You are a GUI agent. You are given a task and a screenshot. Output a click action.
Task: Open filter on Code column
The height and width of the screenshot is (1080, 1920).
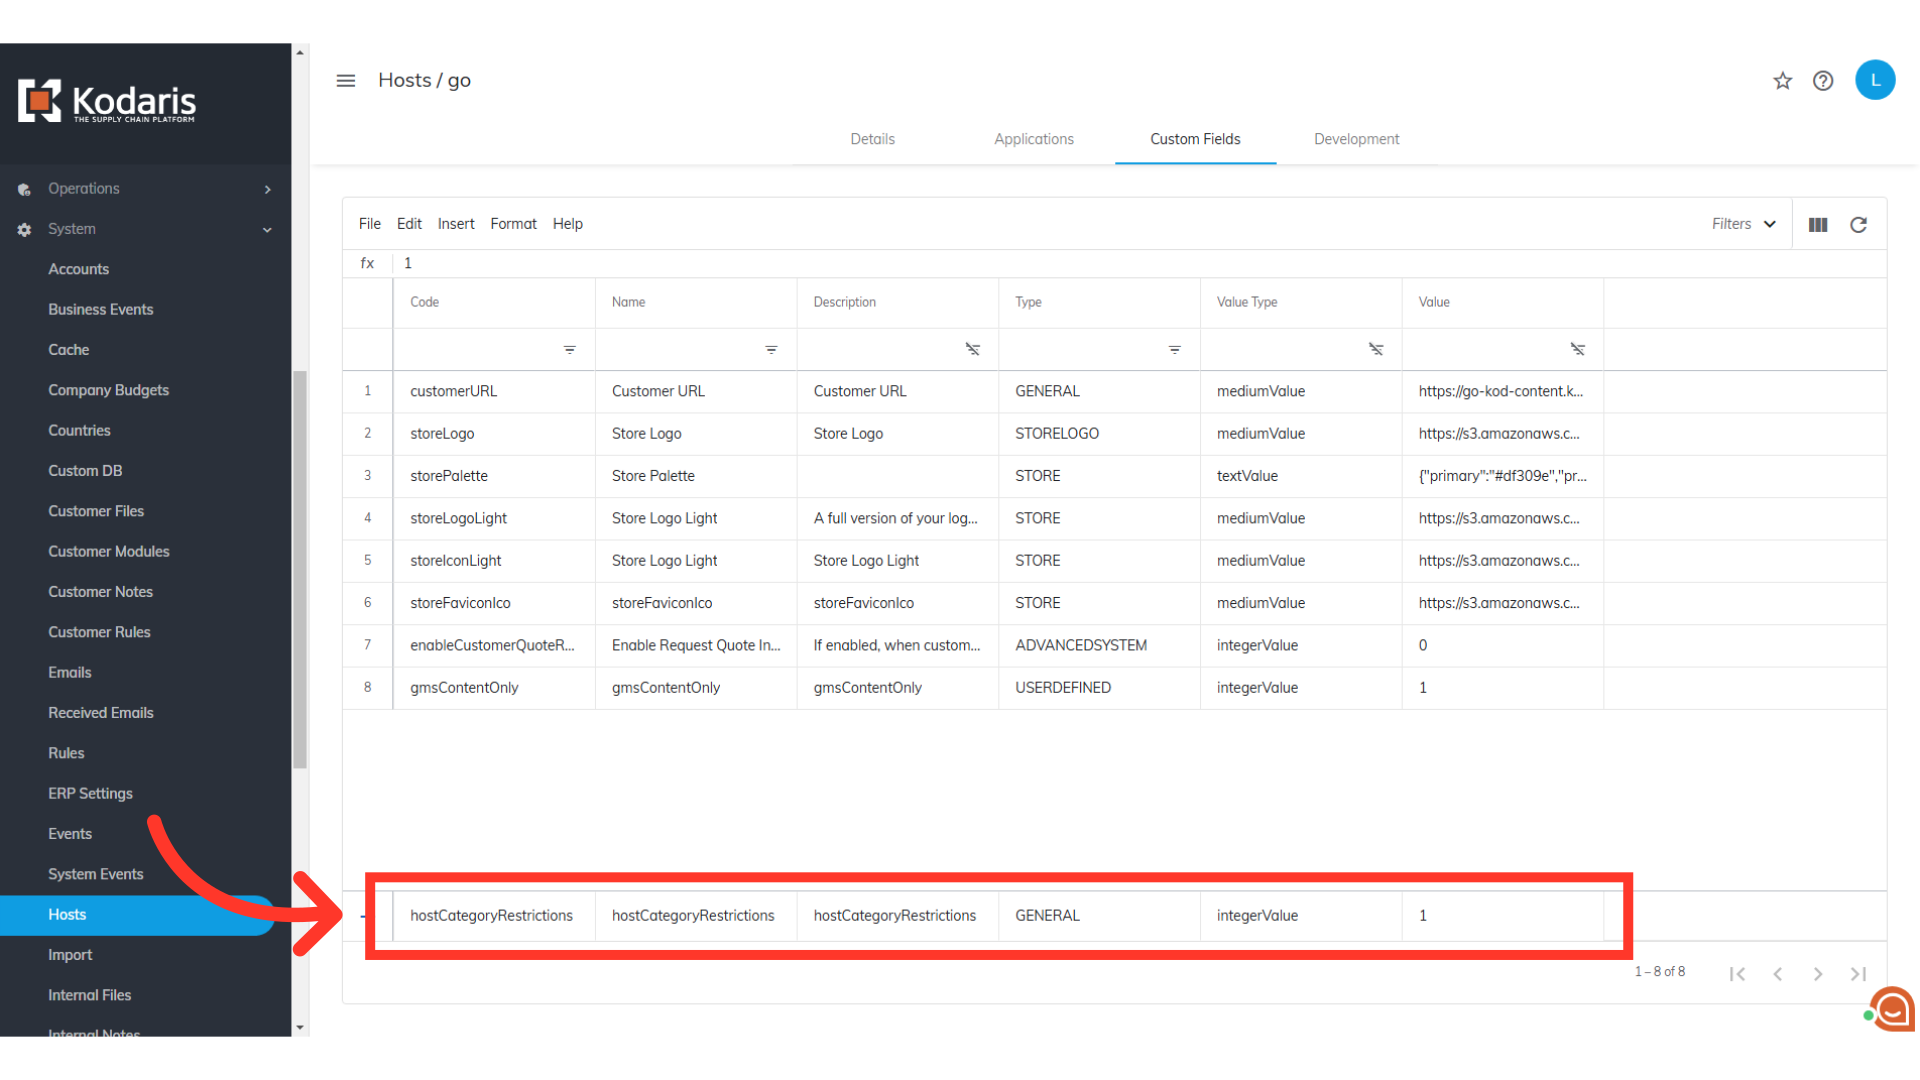(x=569, y=350)
